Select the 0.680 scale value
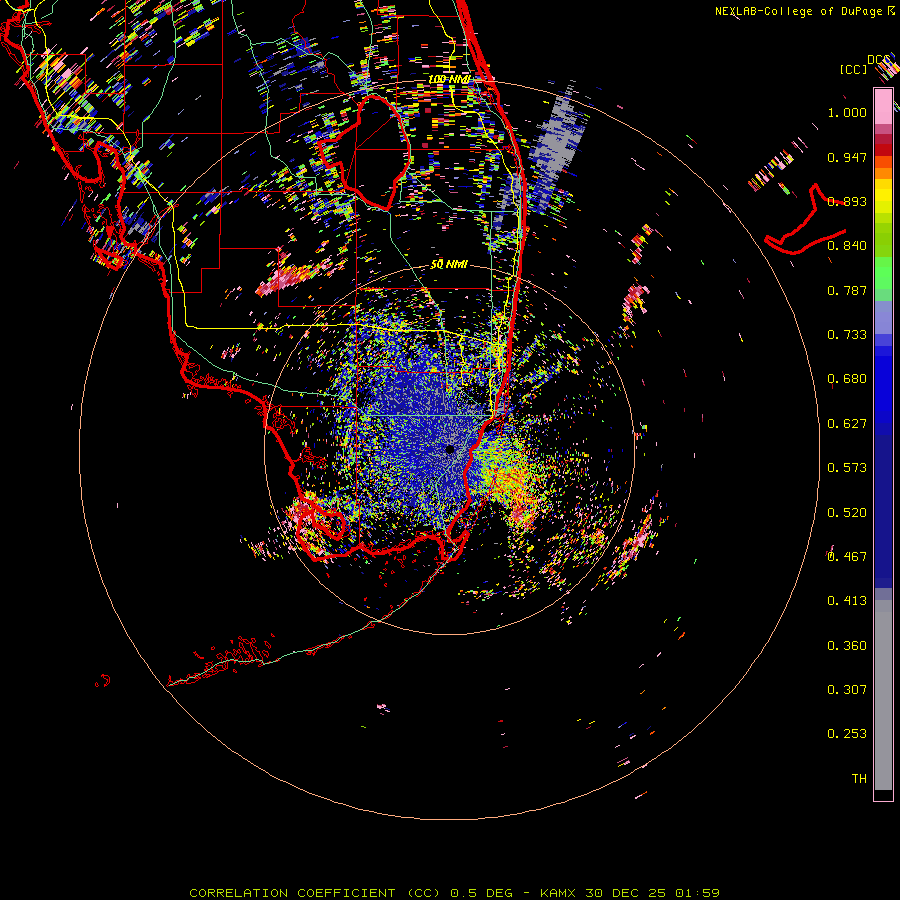 tap(847, 379)
